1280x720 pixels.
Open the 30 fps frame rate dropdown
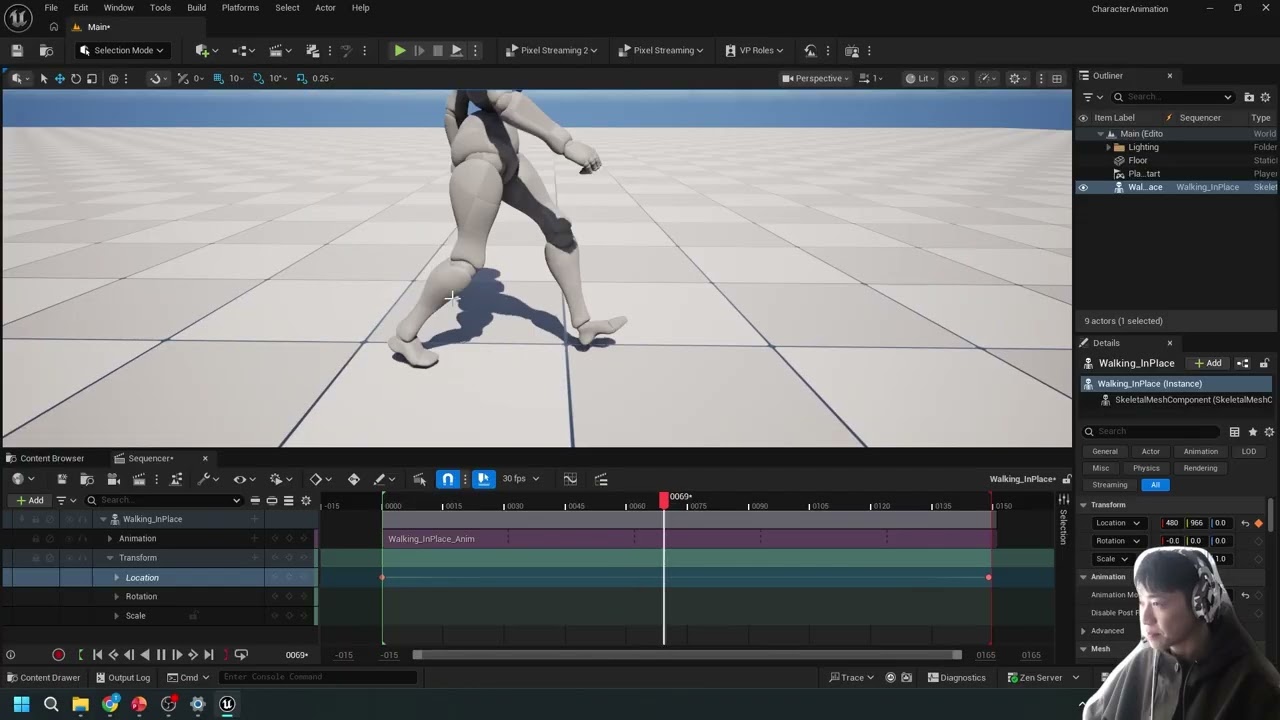(520, 479)
